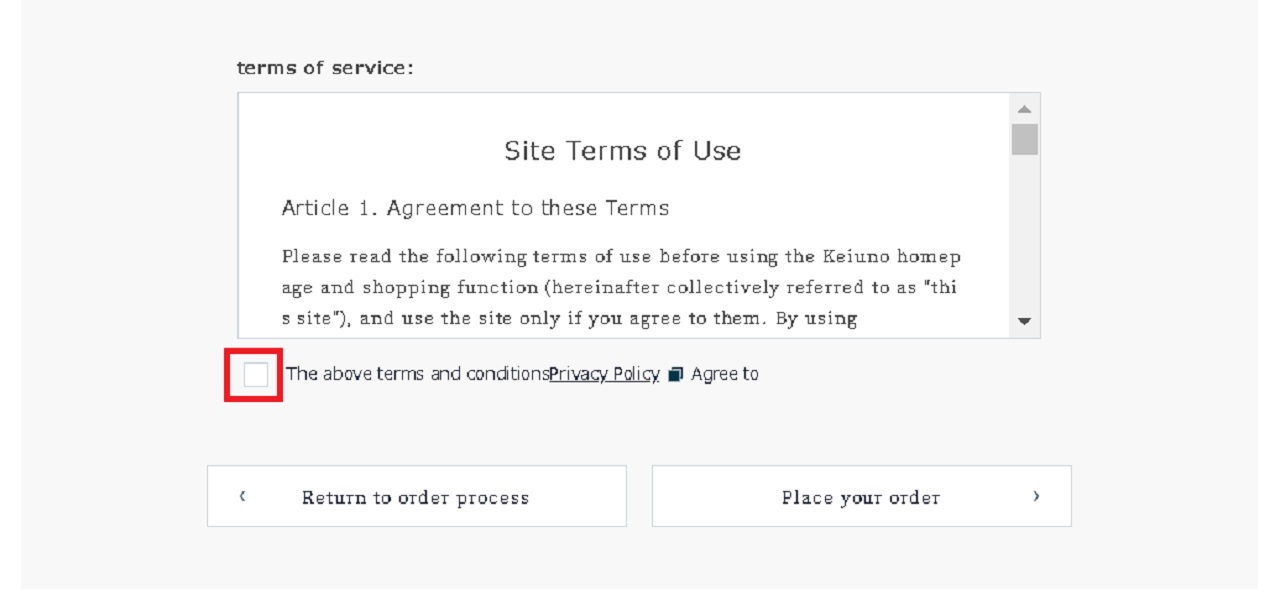The image size is (1275, 600).
Task: Click the terms scrollbar thumb
Action: [x=1024, y=139]
